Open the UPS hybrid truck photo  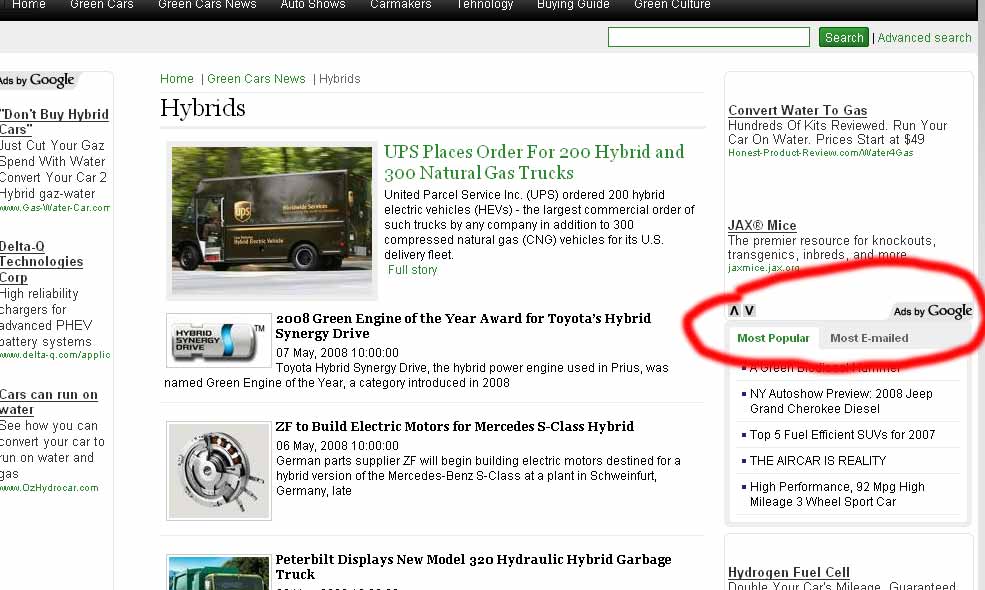coord(272,221)
